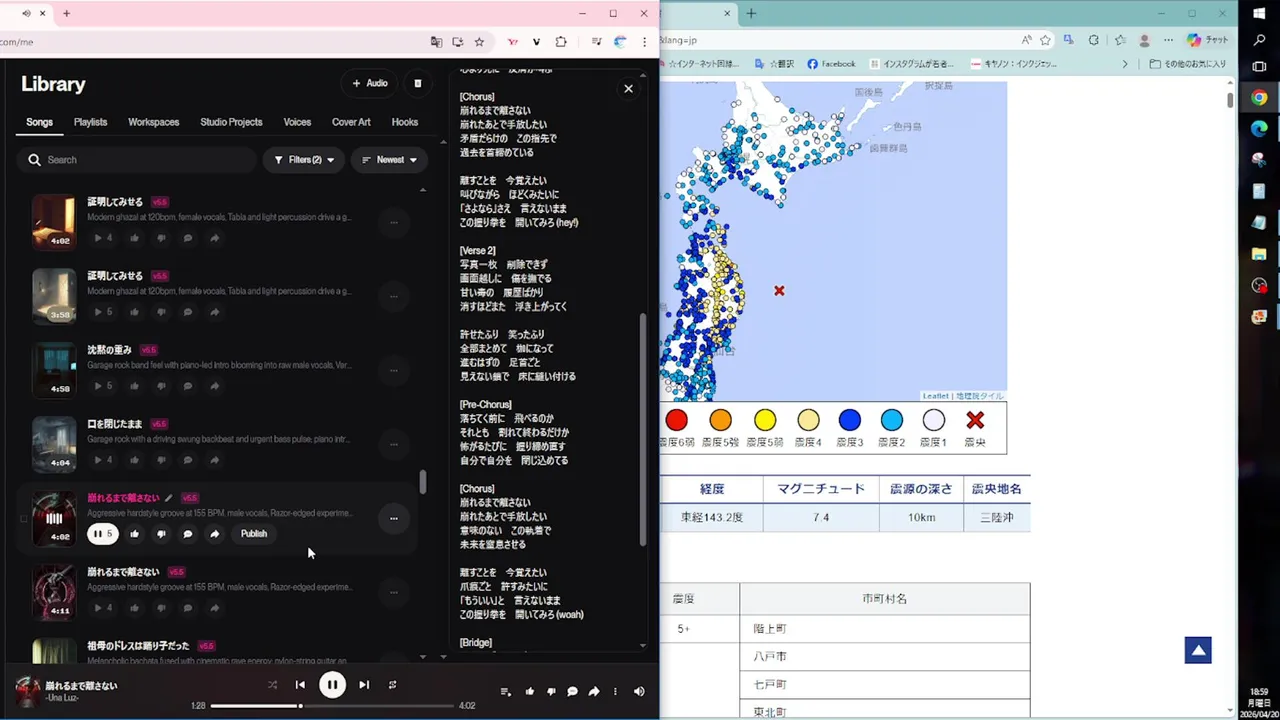Screen dimensions: 1280x720
Task: Dislike the 口を閉じたまま song
Action: [161, 460]
